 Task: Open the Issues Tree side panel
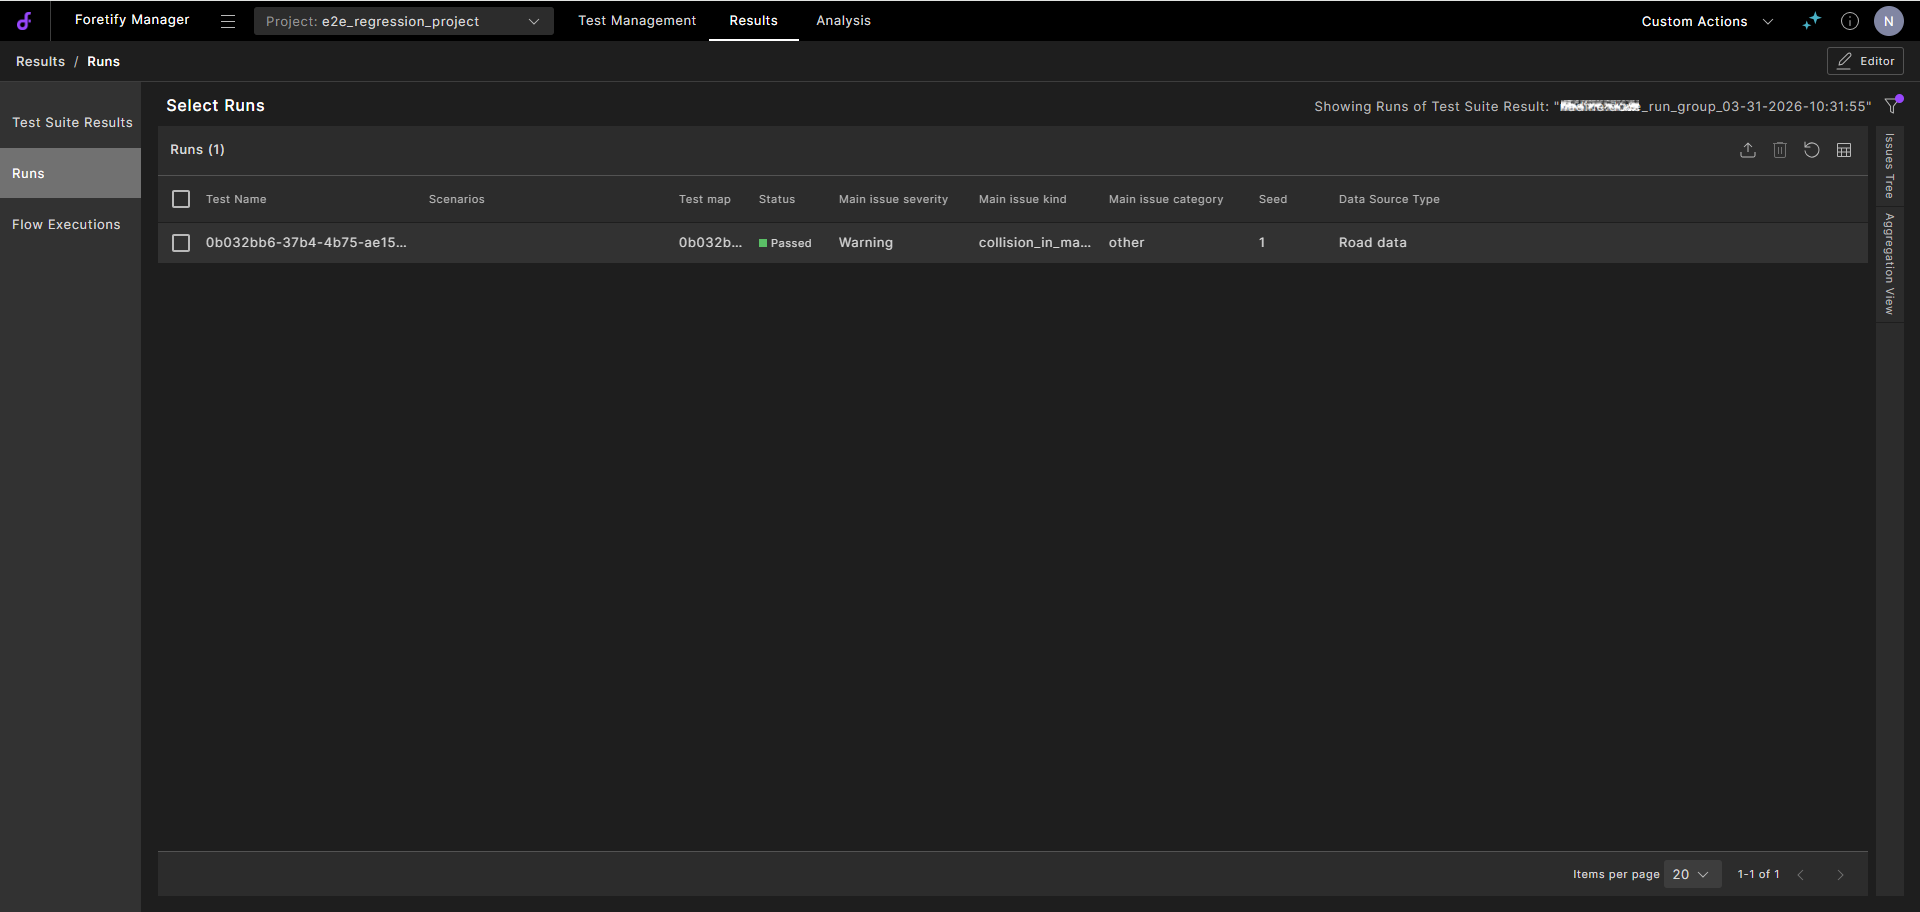click(1890, 165)
